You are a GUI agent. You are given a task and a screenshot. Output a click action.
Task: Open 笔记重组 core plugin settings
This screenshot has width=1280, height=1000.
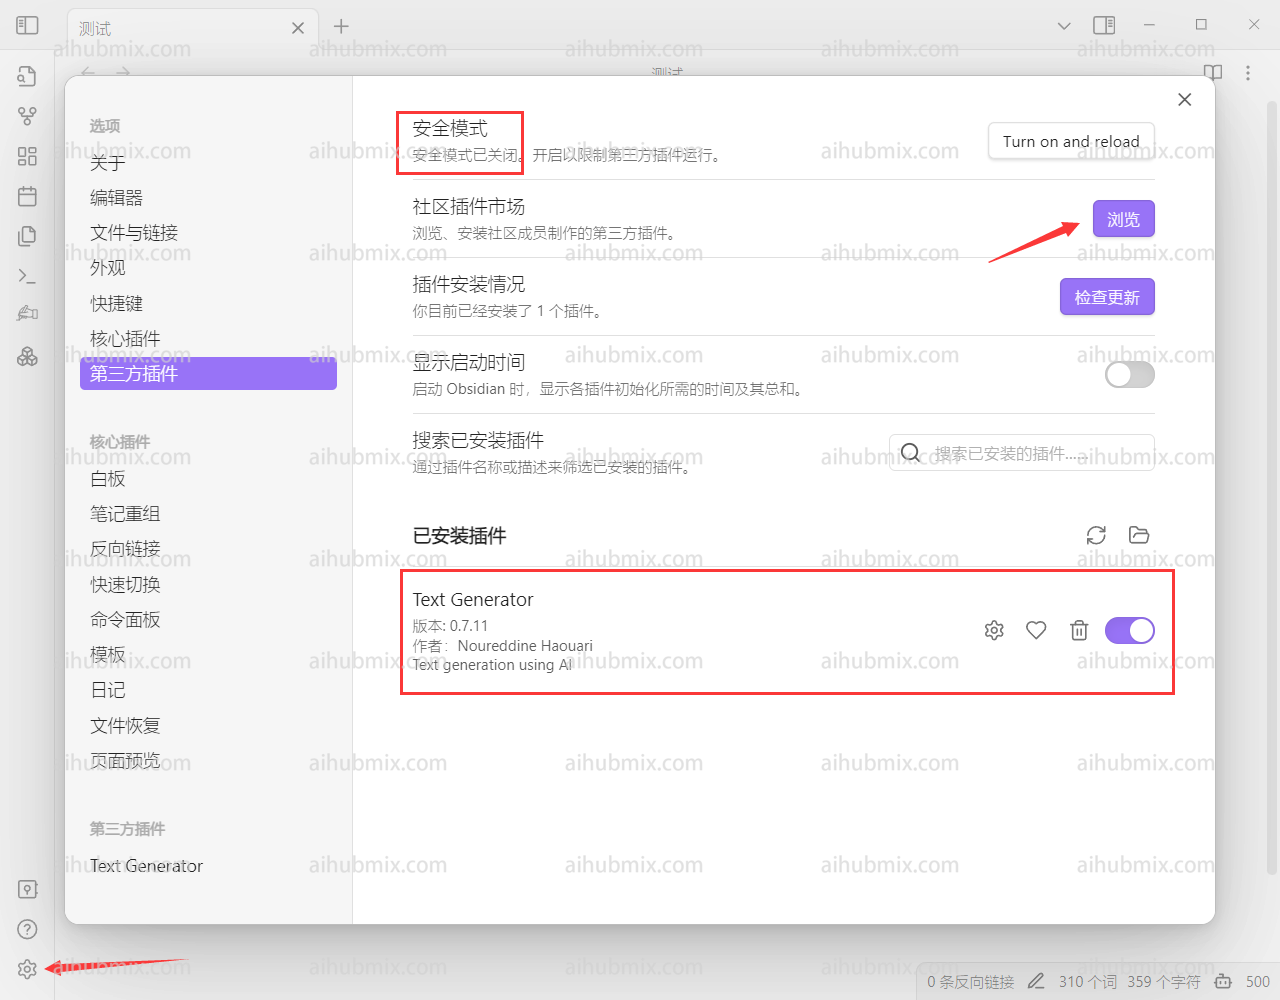tap(208, 513)
